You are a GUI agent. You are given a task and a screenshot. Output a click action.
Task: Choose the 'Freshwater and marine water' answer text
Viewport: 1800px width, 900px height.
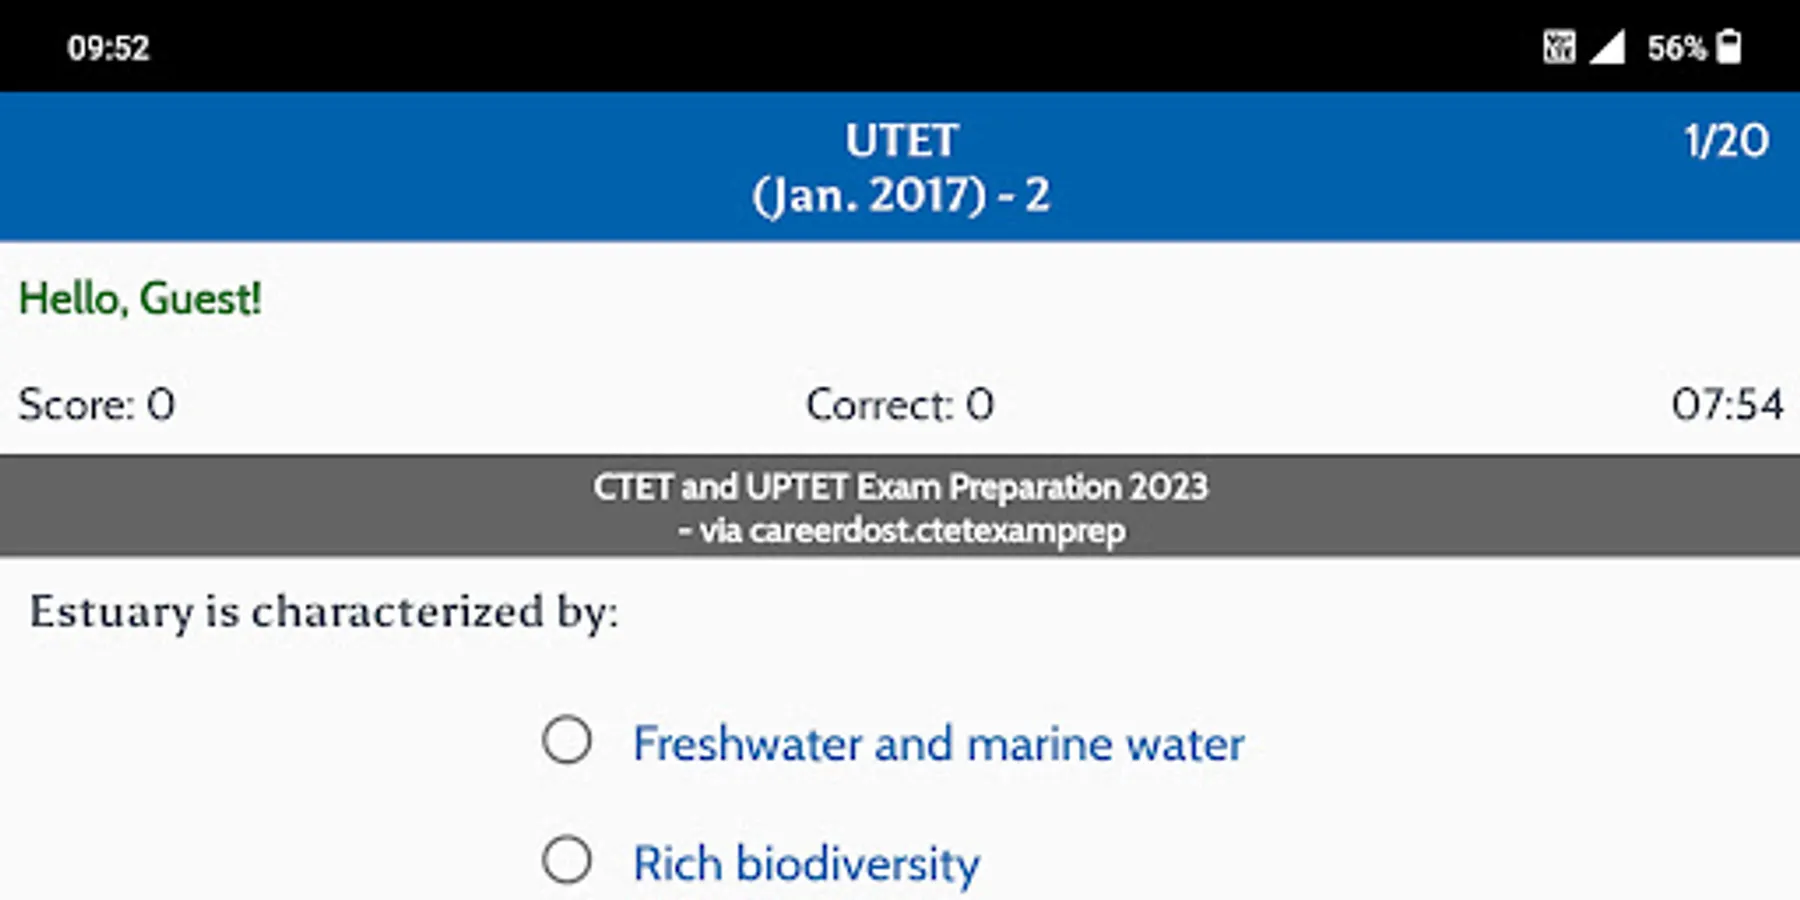(938, 744)
